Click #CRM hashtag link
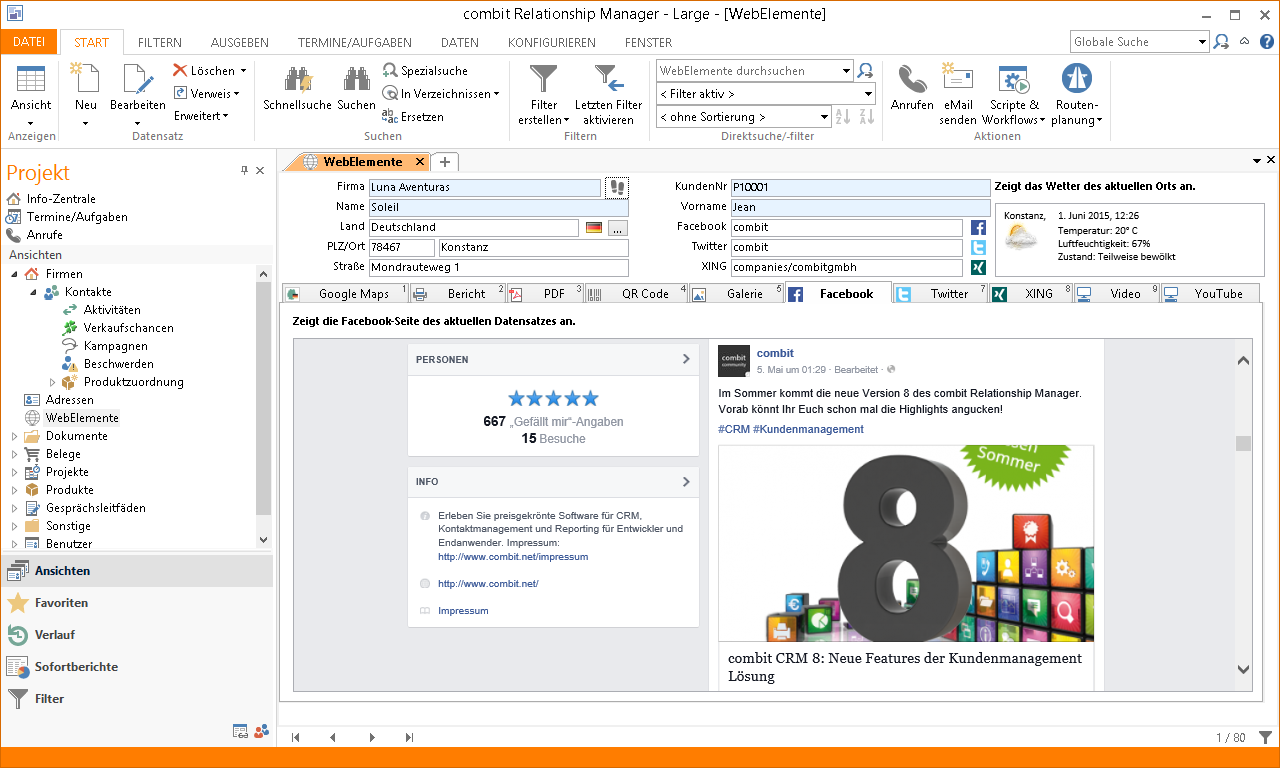1280x768 pixels. click(x=733, y=429)
